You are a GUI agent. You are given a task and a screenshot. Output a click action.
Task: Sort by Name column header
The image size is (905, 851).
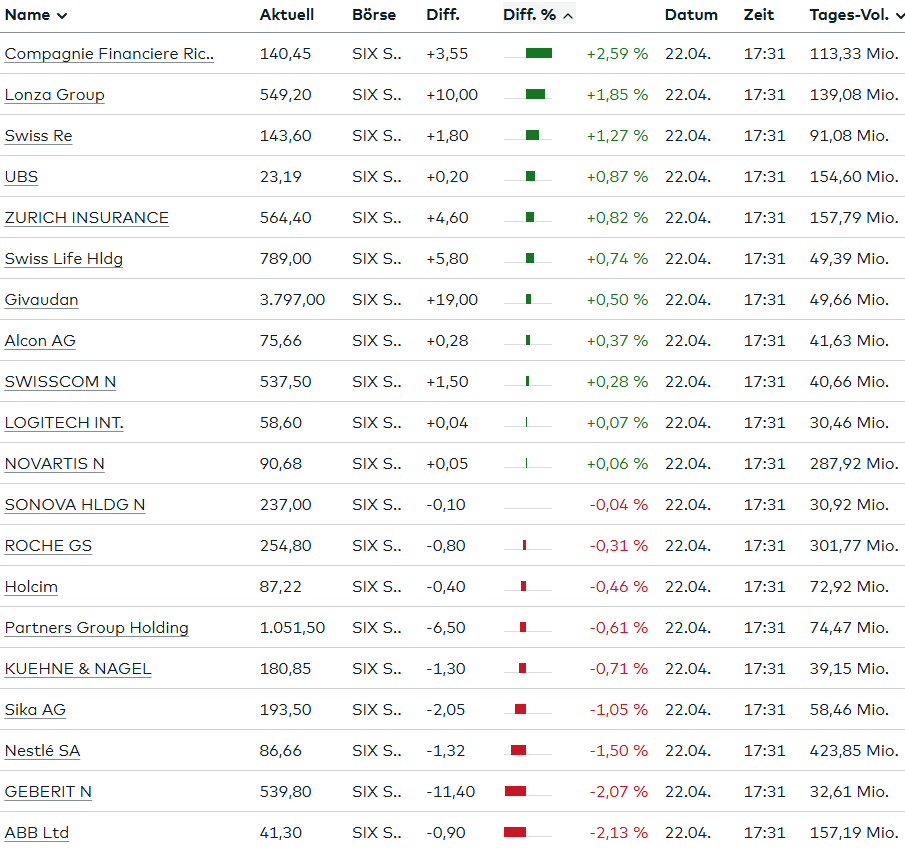point(36,15)
